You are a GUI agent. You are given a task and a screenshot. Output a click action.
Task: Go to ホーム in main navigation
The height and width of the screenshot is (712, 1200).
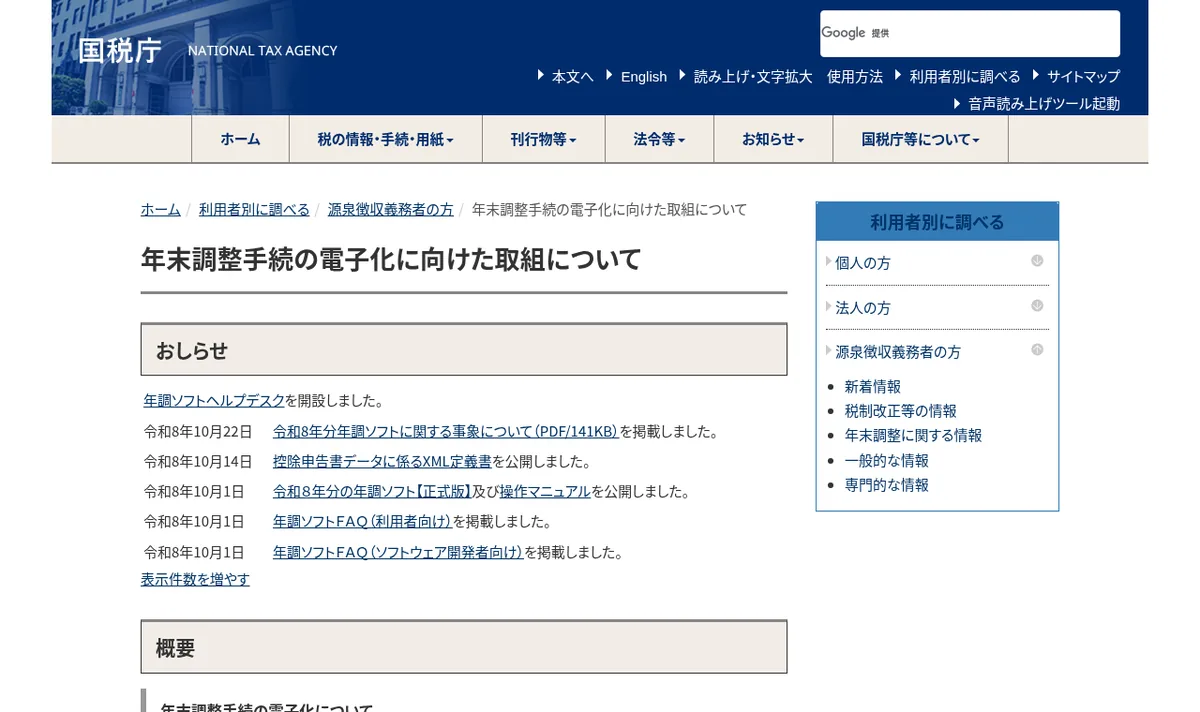pyautogui.click(x=240, y=139)
